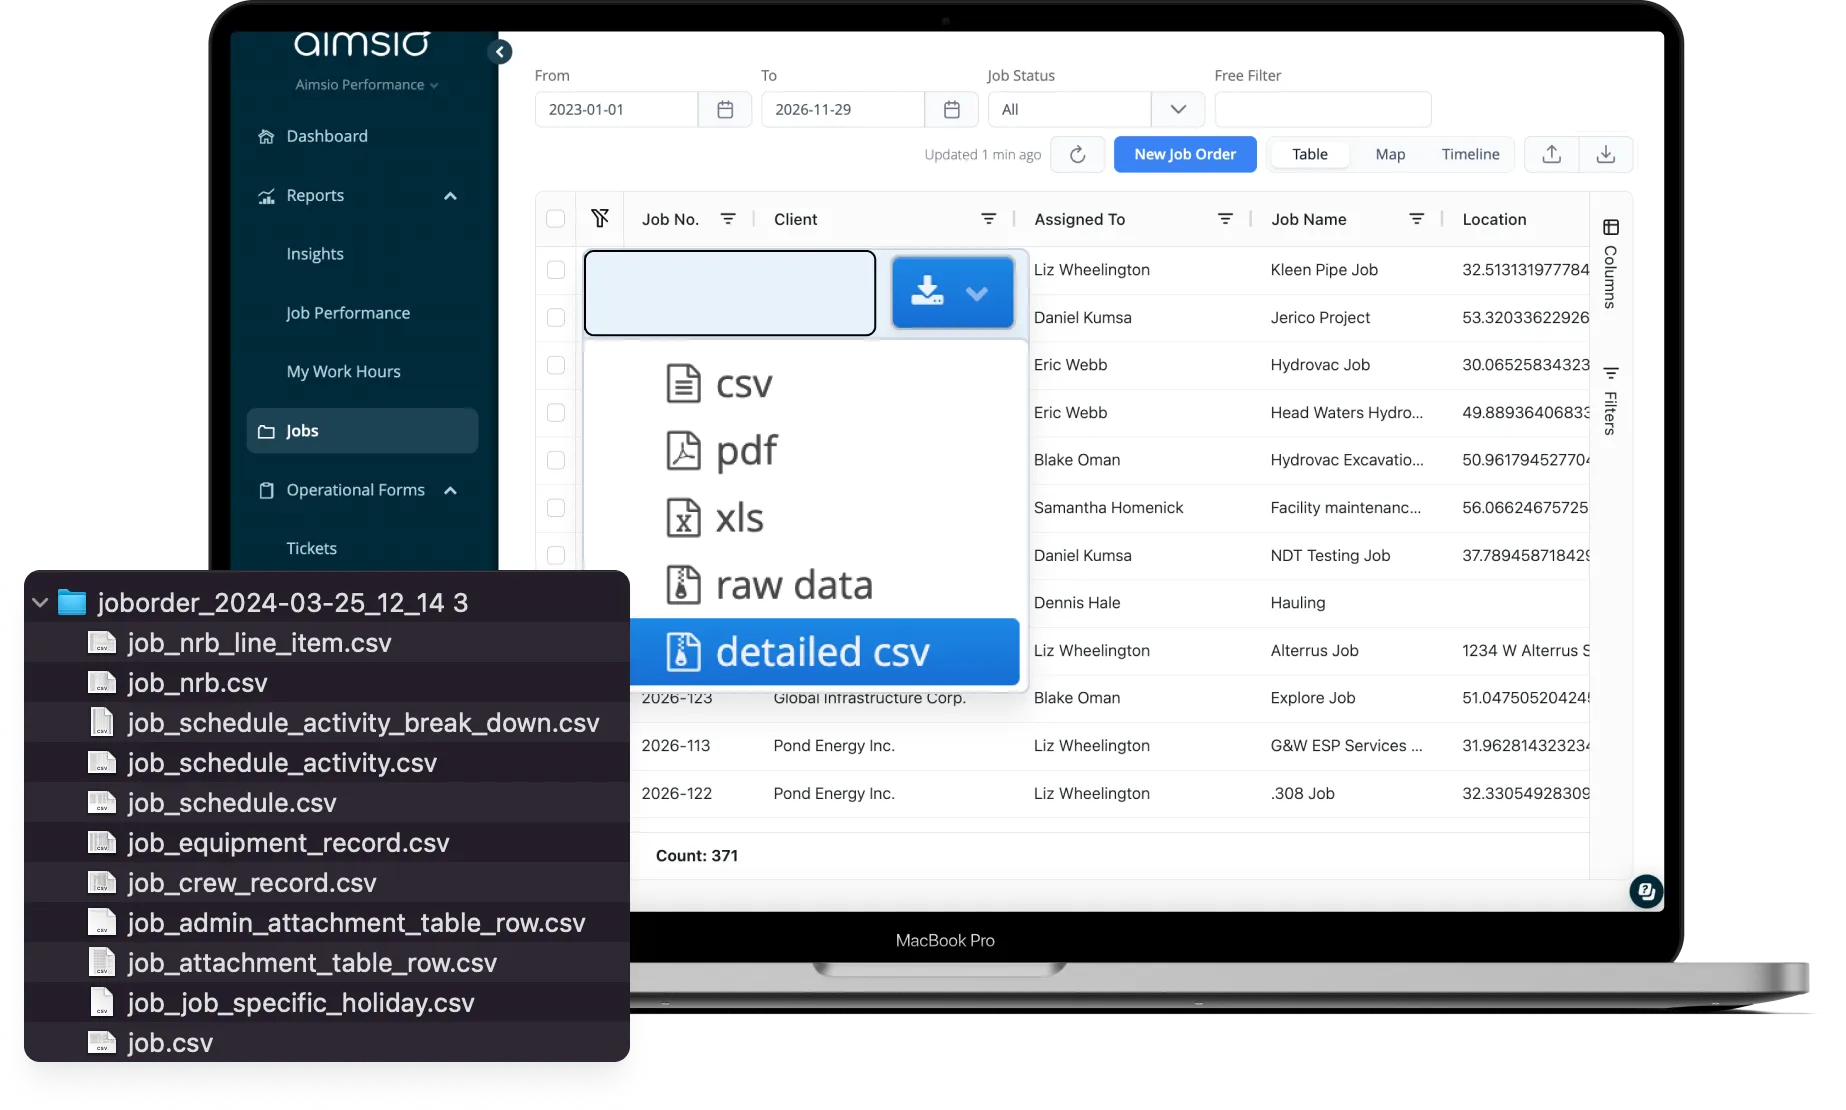Check the Hydrovac Job row checkbox
The height and width of the screenshot is (1110, 1846).
pyautogui.click(x=556, y=365)
